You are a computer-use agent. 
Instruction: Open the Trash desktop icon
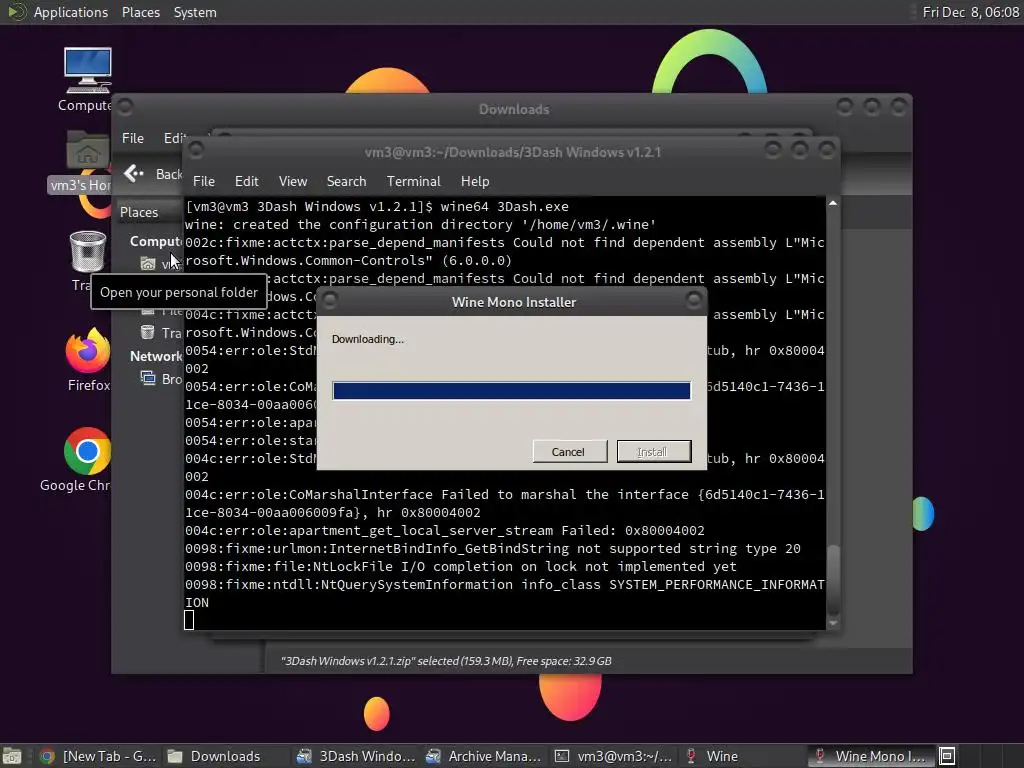pyautogui.click(x=88, y=251)
